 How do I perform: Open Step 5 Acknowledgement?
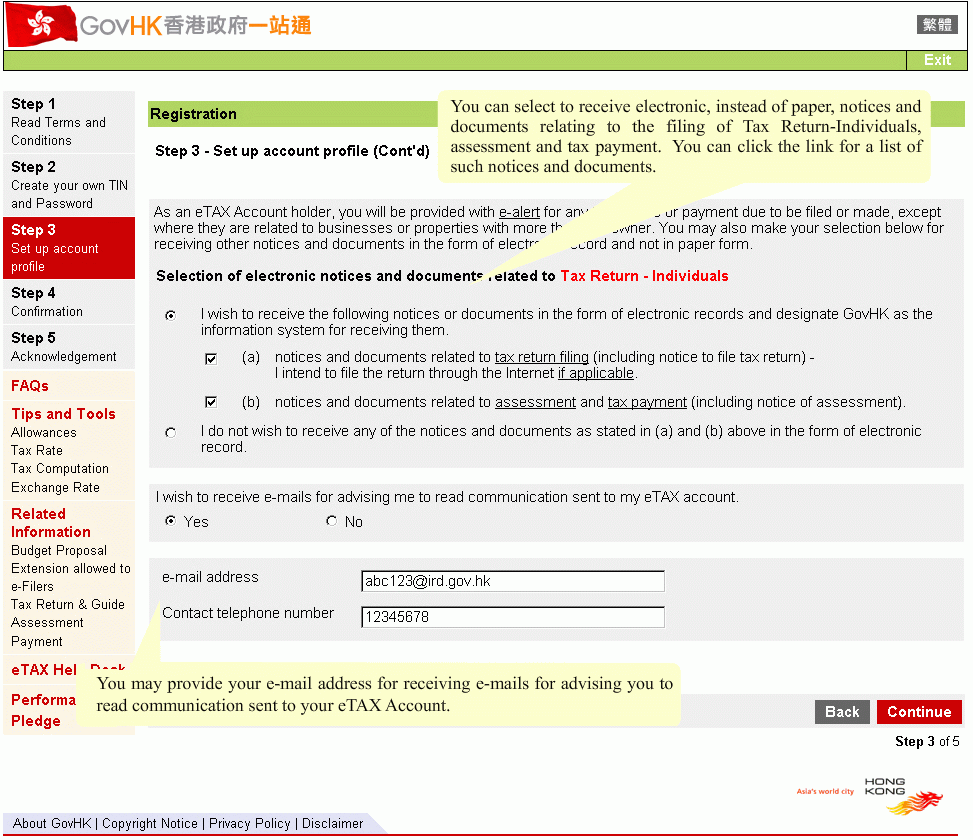tap(69, 347)
